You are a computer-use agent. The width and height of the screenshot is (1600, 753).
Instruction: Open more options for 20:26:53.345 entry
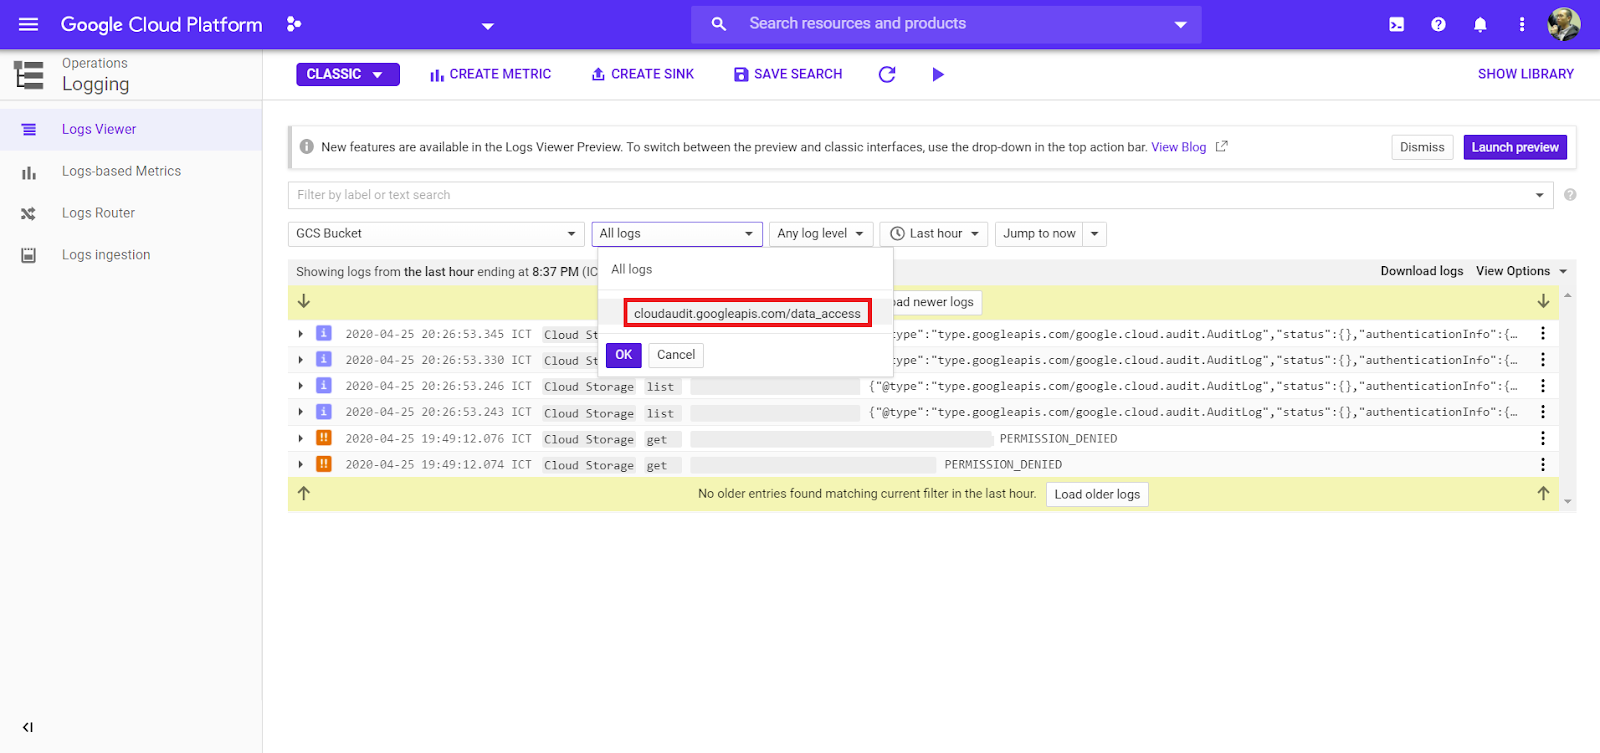(x=1543, y=334)
